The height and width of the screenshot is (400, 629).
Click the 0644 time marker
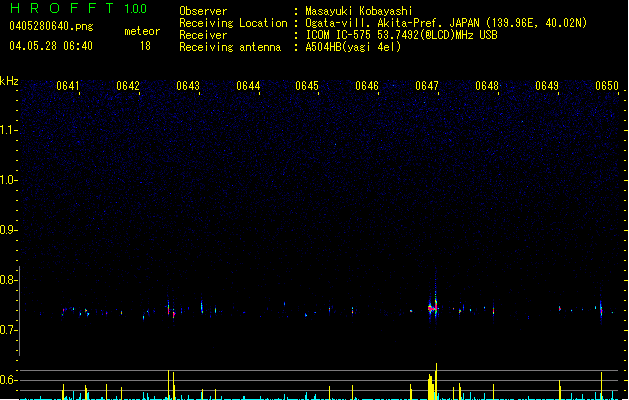pyautogui.click(x=248, y=86)
